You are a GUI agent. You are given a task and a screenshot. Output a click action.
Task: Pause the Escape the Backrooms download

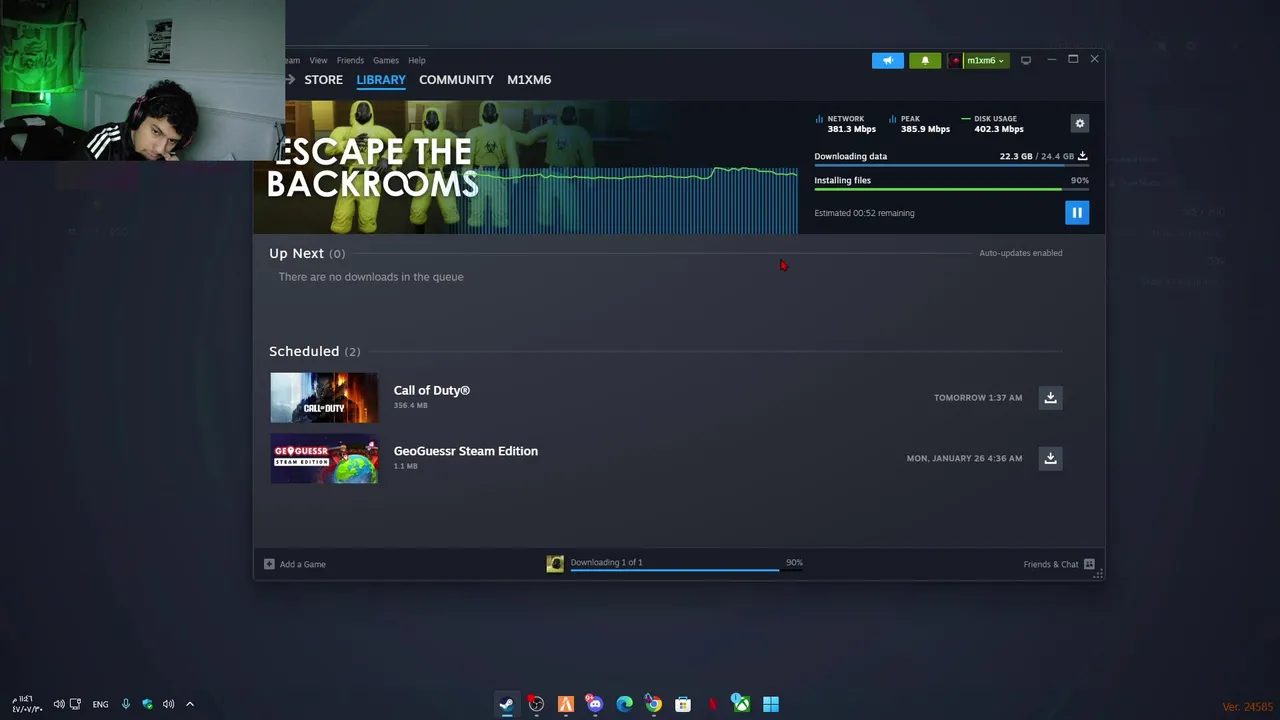[x=1077, y=212]
